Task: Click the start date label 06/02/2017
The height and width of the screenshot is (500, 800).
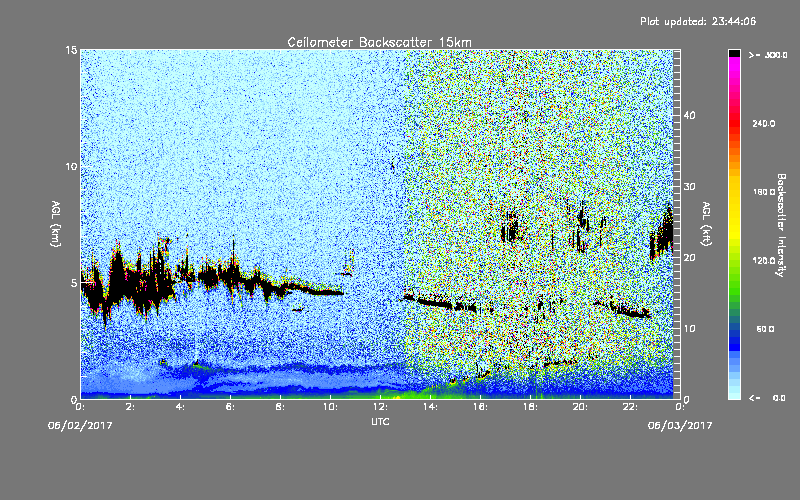Action: 80,425
